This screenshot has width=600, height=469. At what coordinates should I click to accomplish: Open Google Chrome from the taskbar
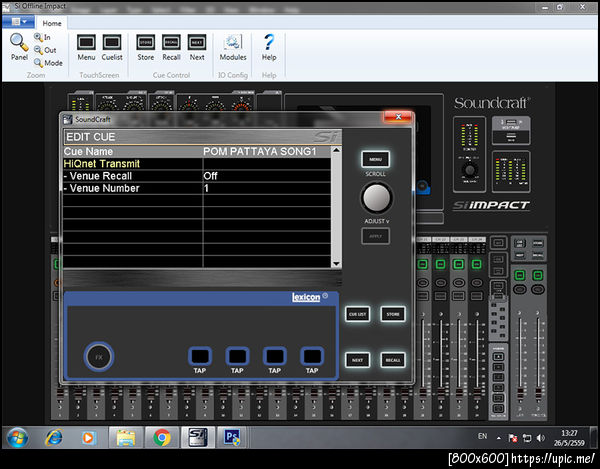point(162,437)
